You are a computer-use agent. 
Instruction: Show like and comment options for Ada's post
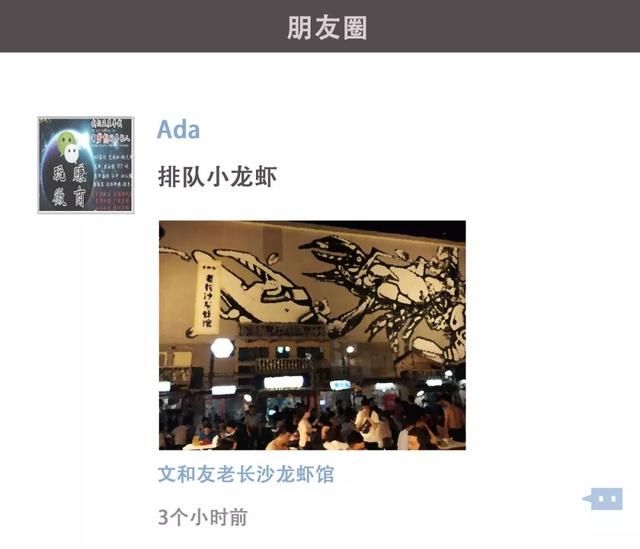(603, 499)
